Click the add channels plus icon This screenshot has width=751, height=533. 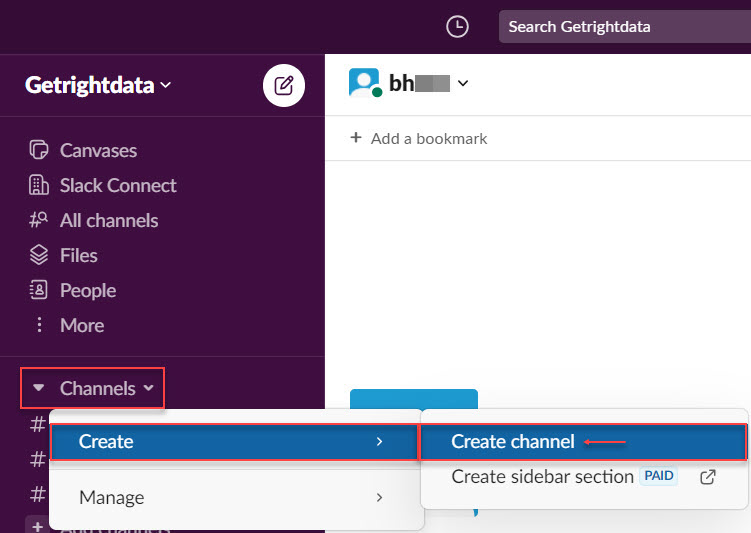[37, 525]
